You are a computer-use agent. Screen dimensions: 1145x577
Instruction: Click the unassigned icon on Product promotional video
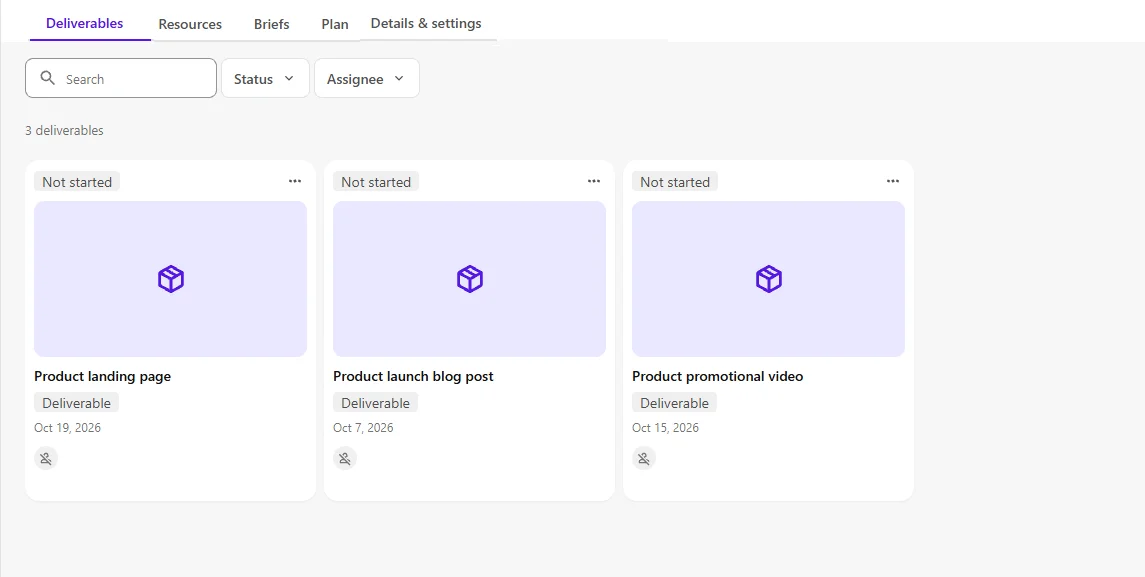coord(644,459)
